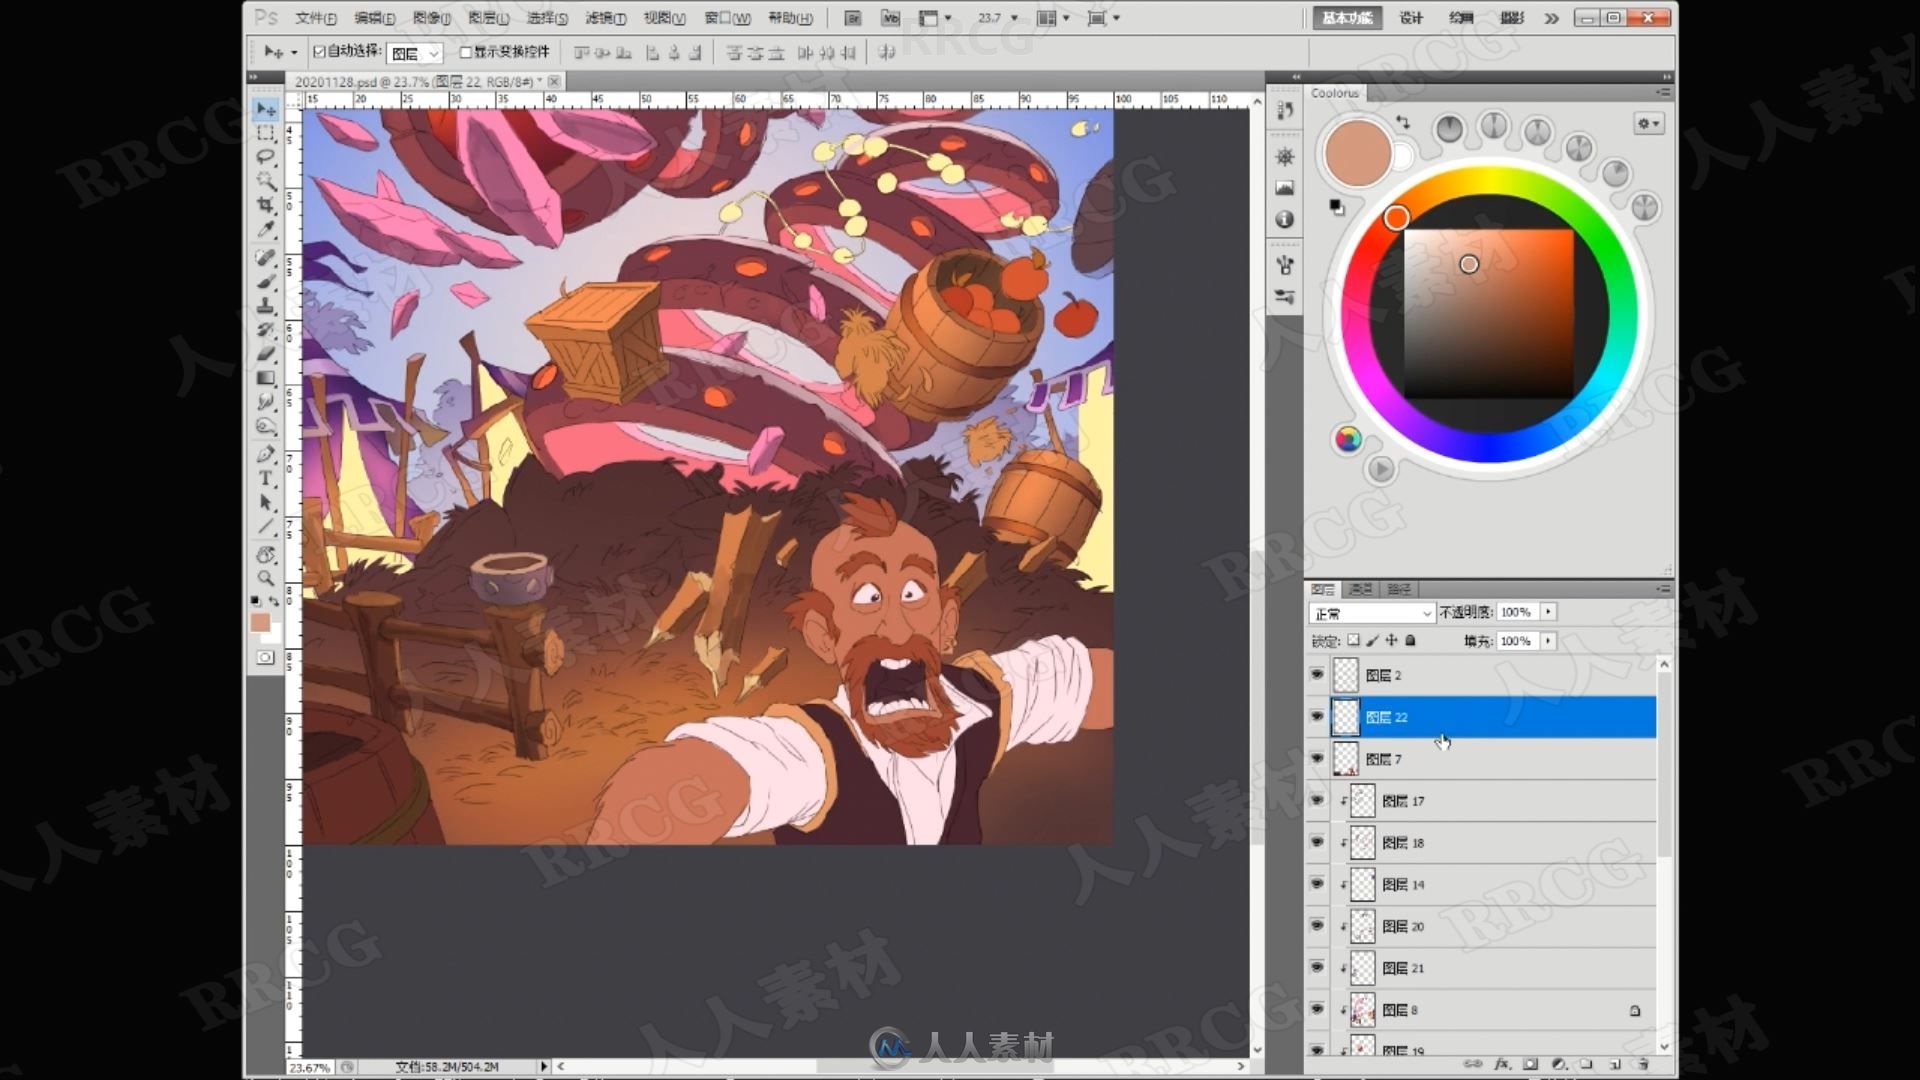This screenshot has width=1920, height=1080.
Task: Toggle the 显示变换控件 checkbox
Action: coord(465,52)
